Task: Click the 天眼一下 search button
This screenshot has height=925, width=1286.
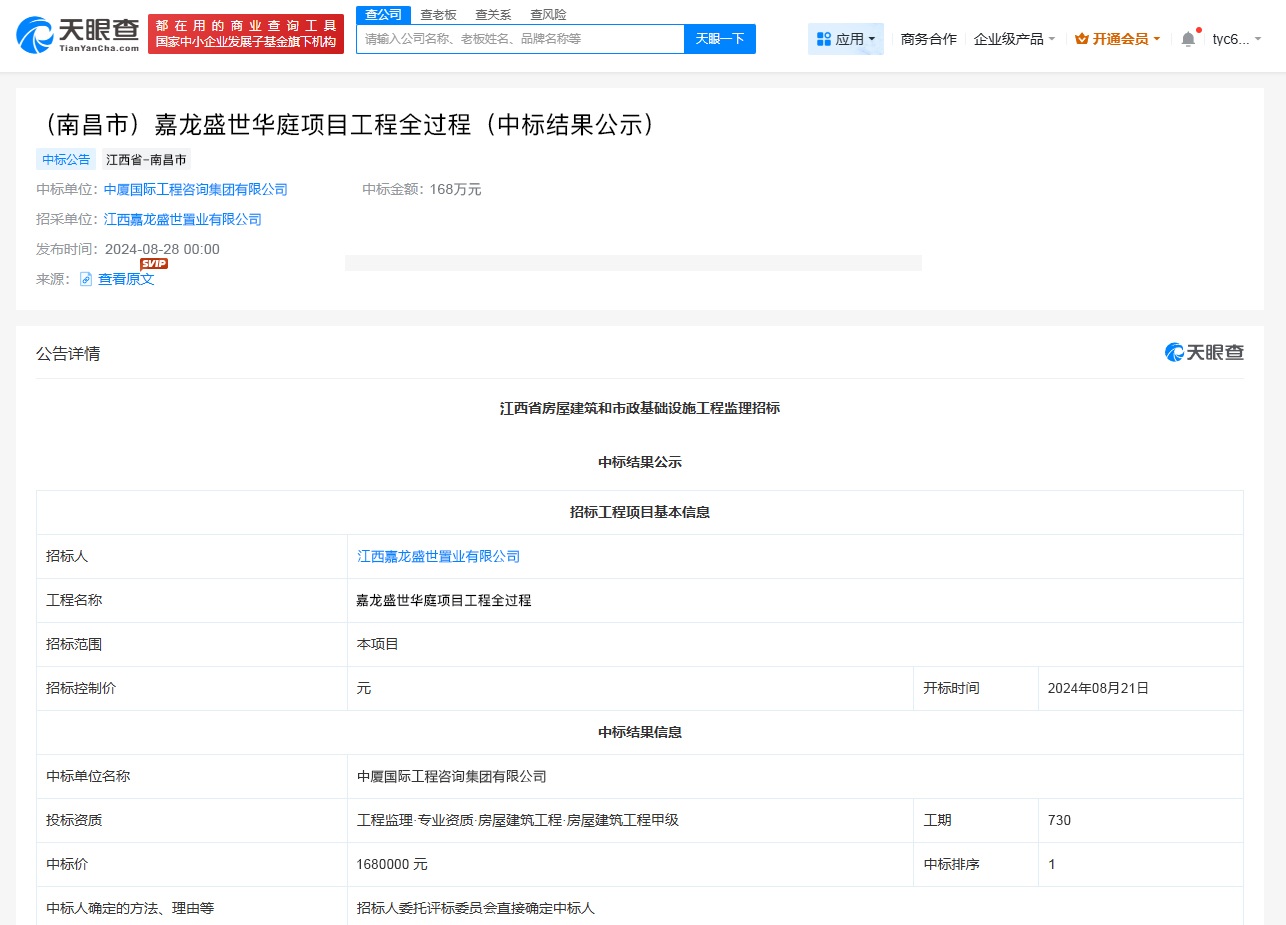Action: pos(720,39)
